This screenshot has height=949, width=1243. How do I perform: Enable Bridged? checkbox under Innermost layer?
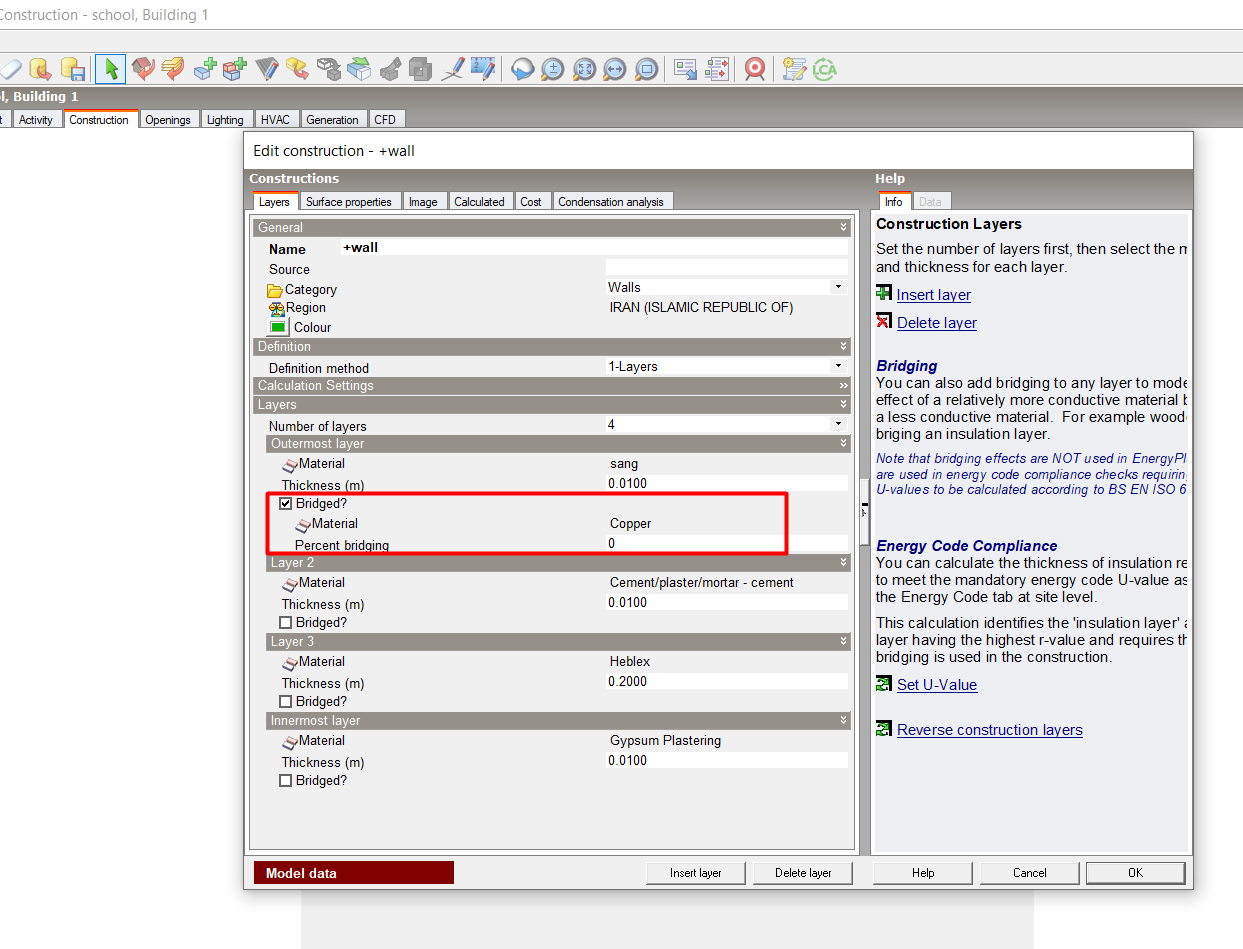click(286, 781)
